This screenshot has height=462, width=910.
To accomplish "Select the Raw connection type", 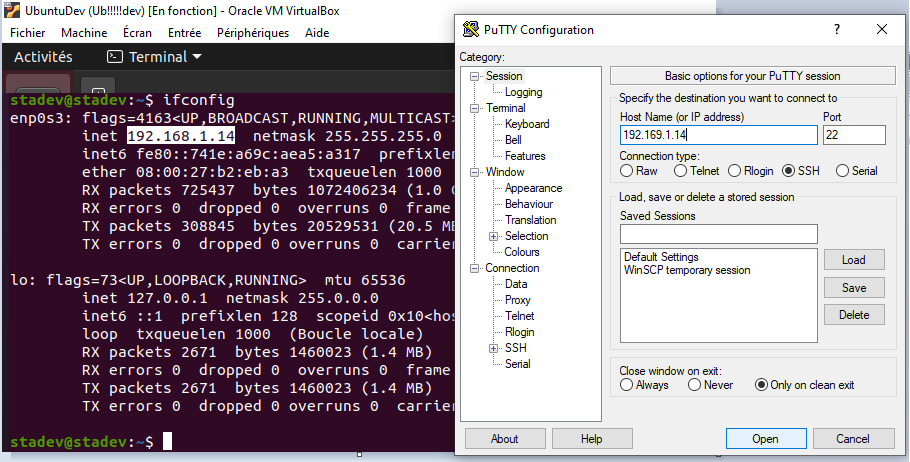I will coord(626,171).
